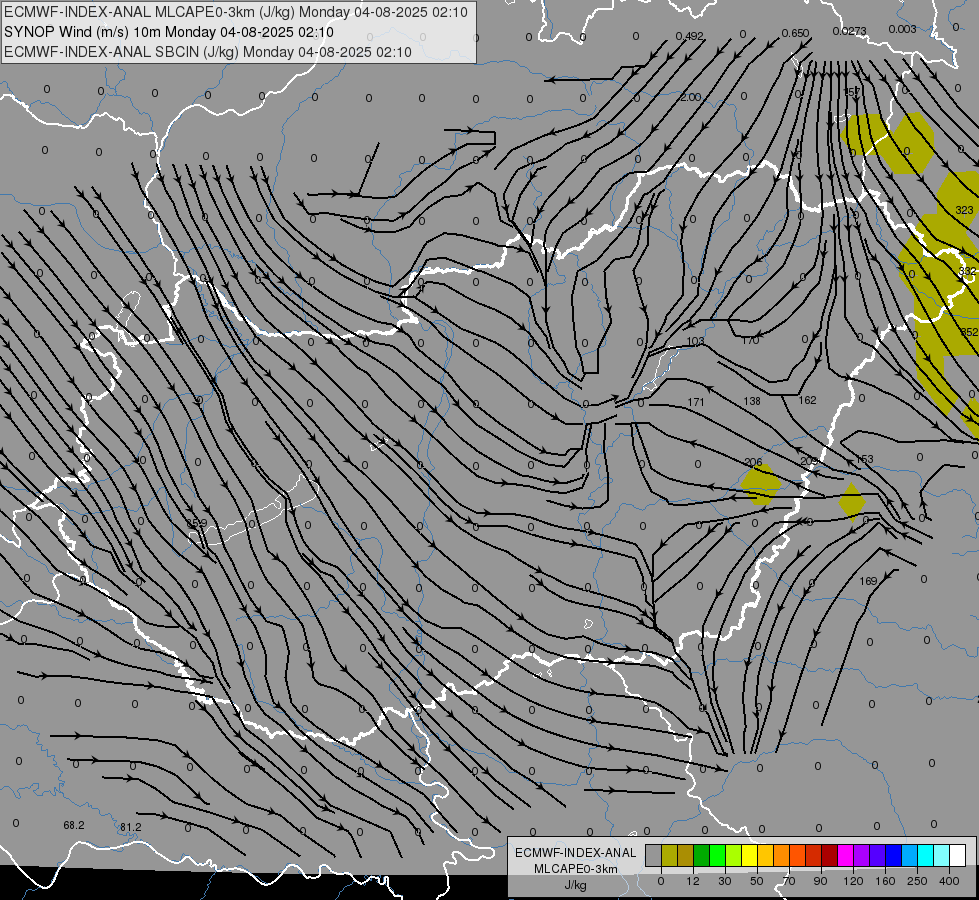
Task: Click map value 0.003
Action: click(x=902, y=29)
